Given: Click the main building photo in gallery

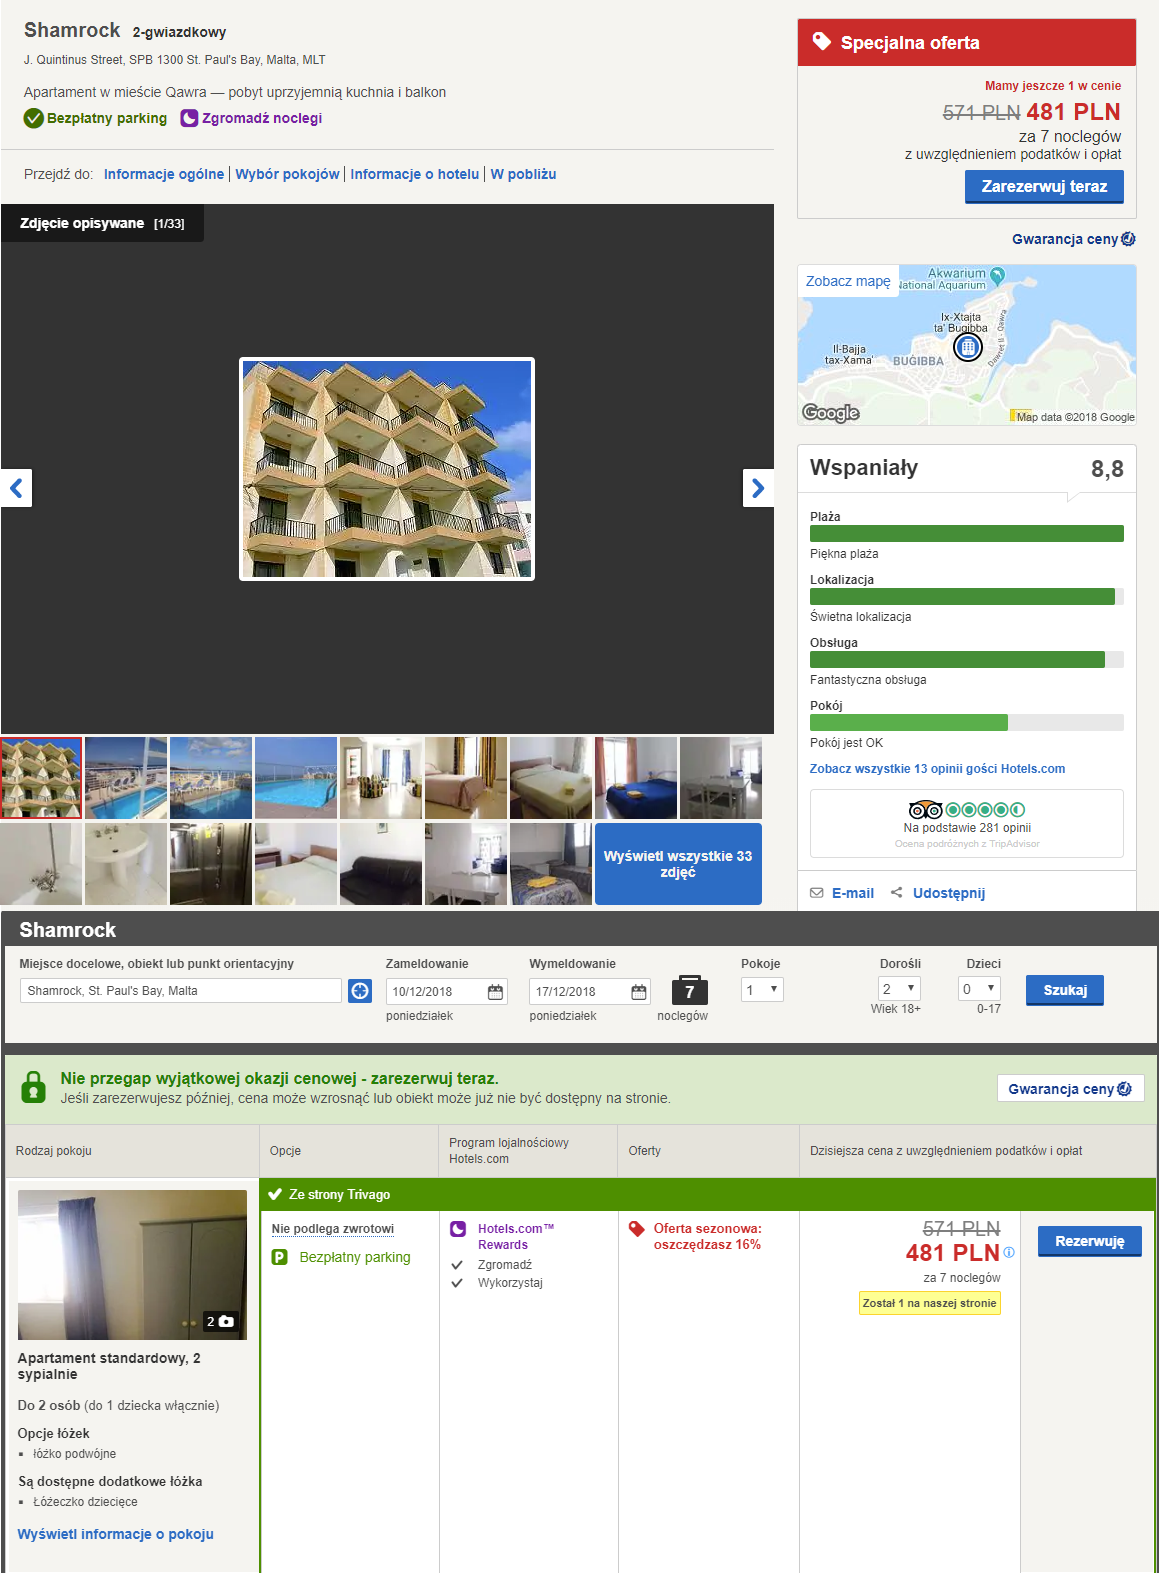Looking at the screenshot, I should 387,469.
